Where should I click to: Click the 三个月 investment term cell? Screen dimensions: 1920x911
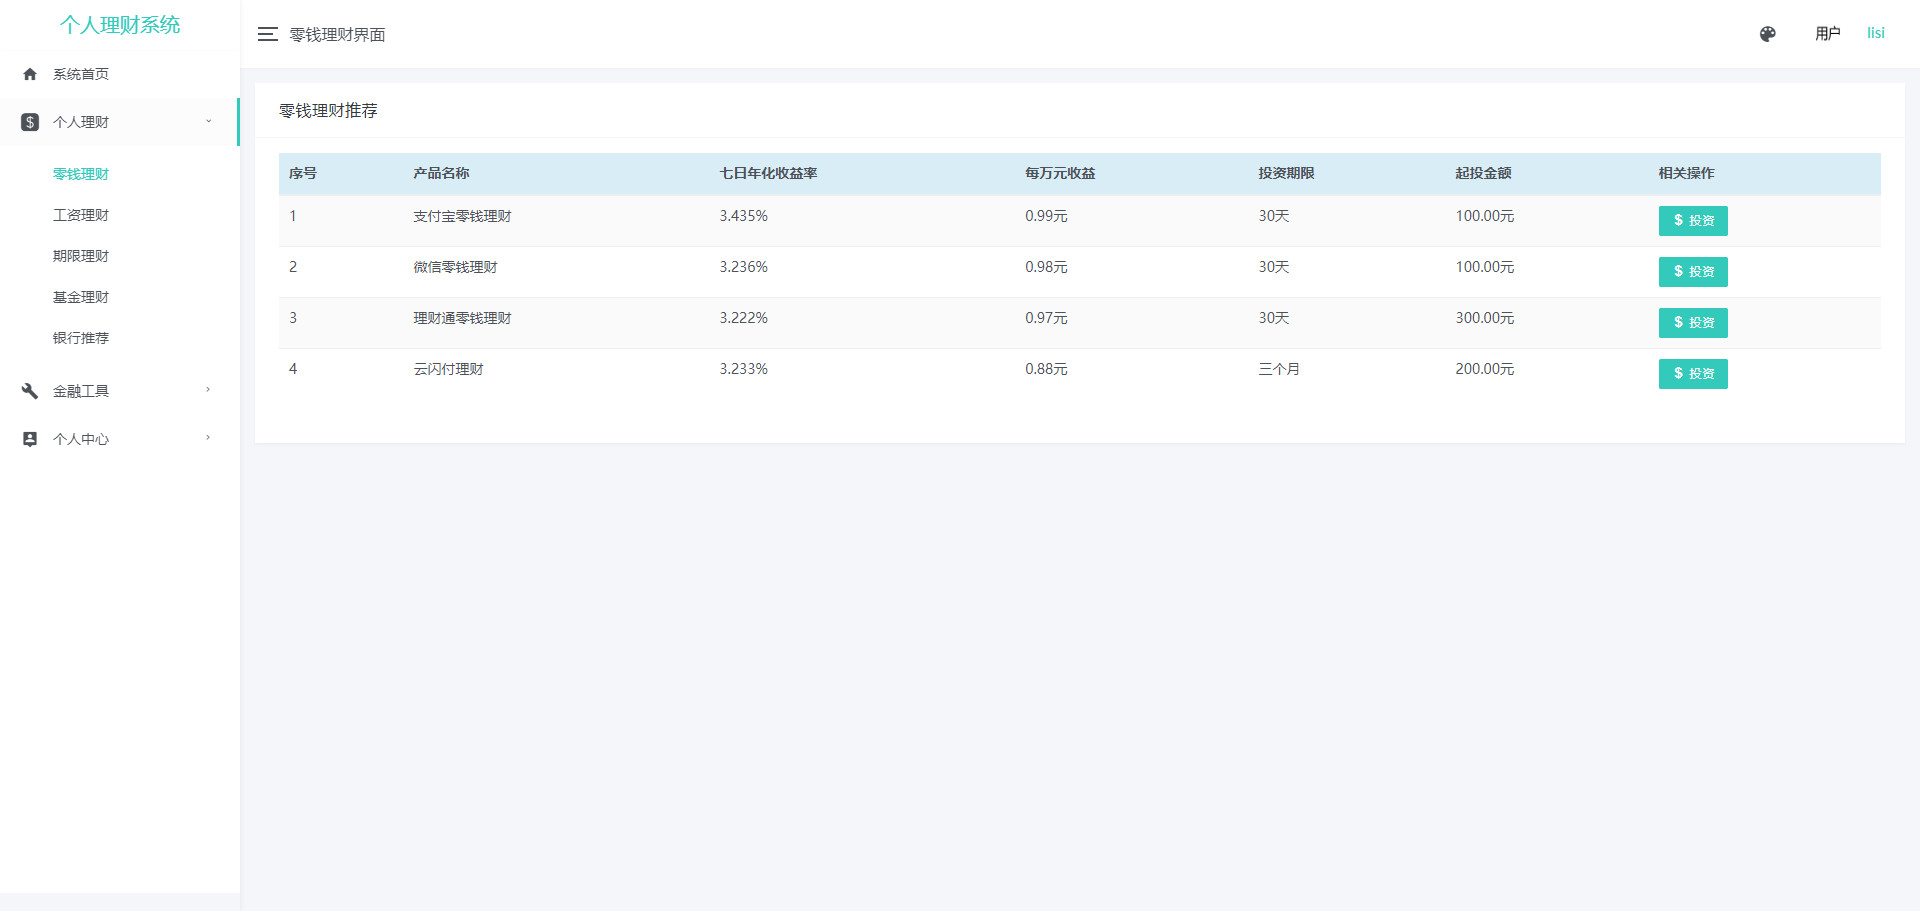click(1279, 369)
